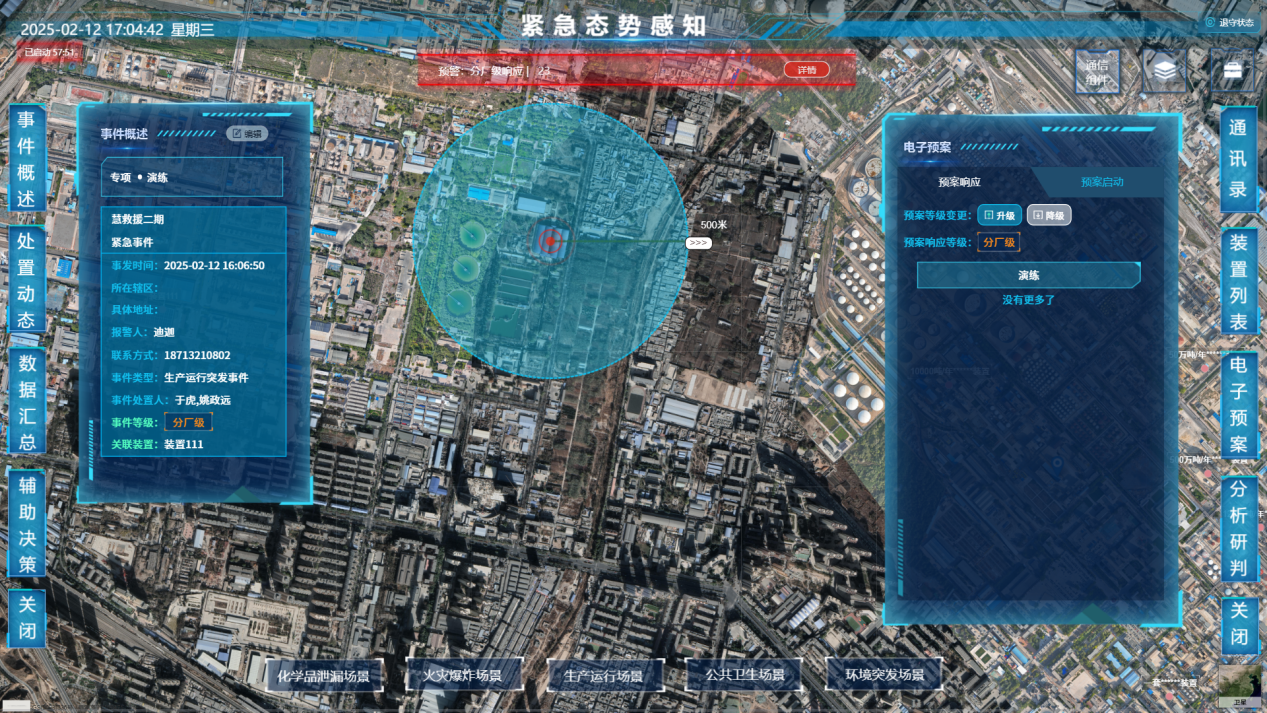The image size is (1267, 713).
Task: Click the 升级 upgrade level button
Action: point(999,215)
